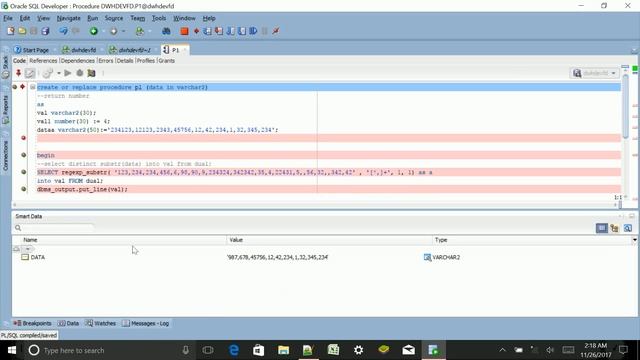Switch to the Messages - Log tab
This screenshot has height=360, width=640.
pyautogui.click(x=145, y=323)
